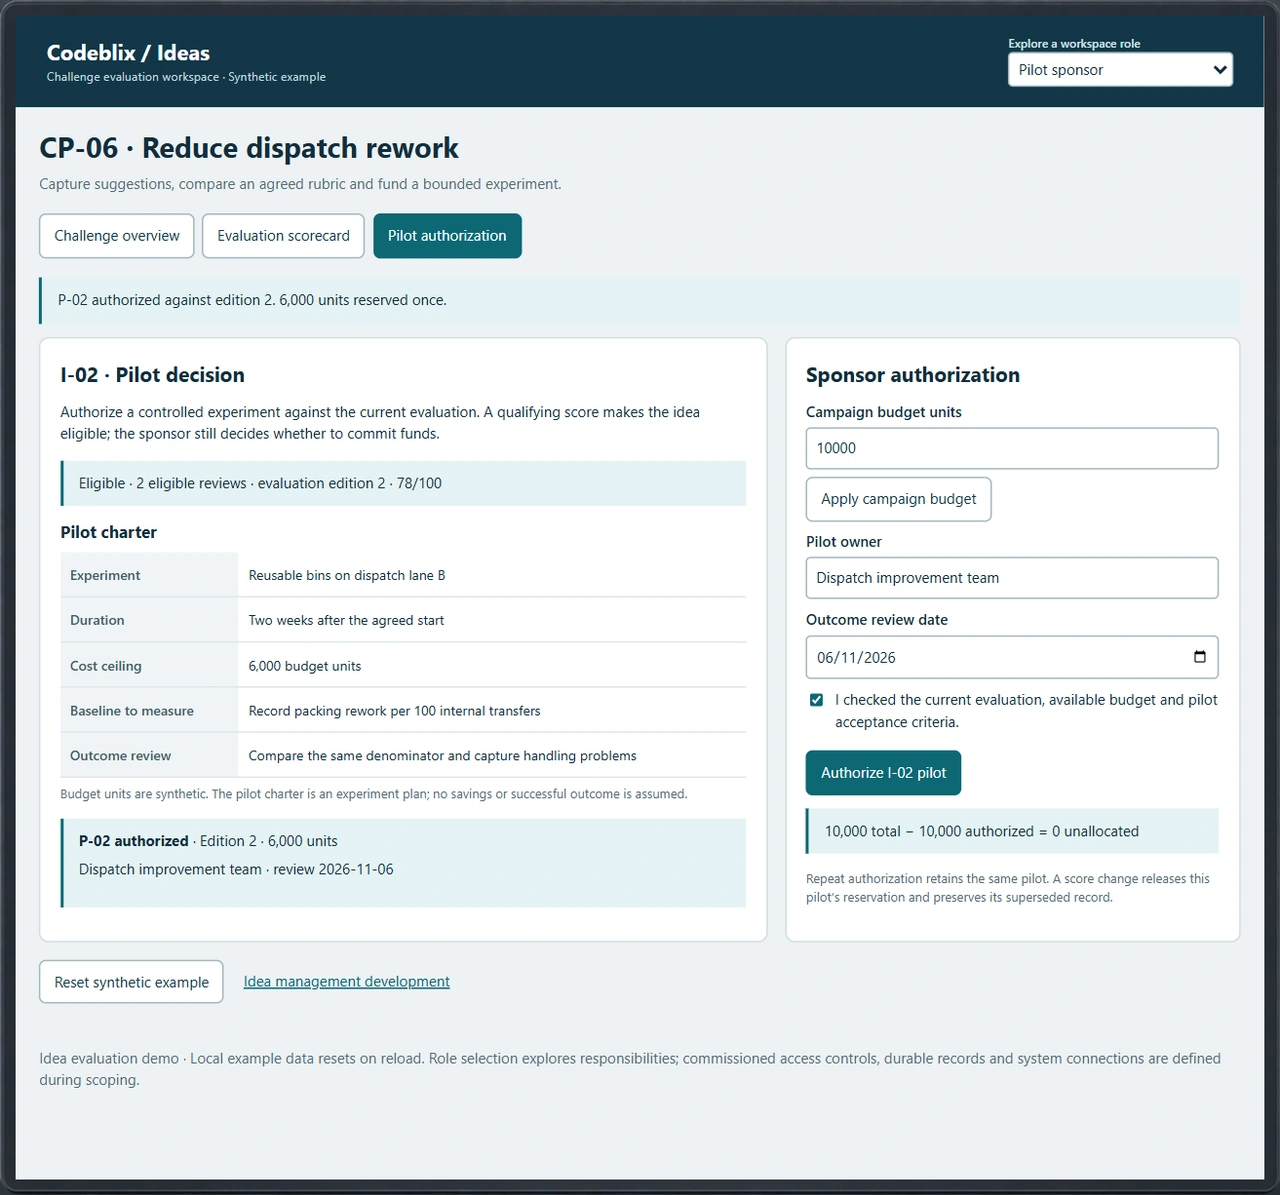Select the Pilot authorization tab
Screen dimensions: 1280x1195
pyautogui.click(x=447, y=236)
